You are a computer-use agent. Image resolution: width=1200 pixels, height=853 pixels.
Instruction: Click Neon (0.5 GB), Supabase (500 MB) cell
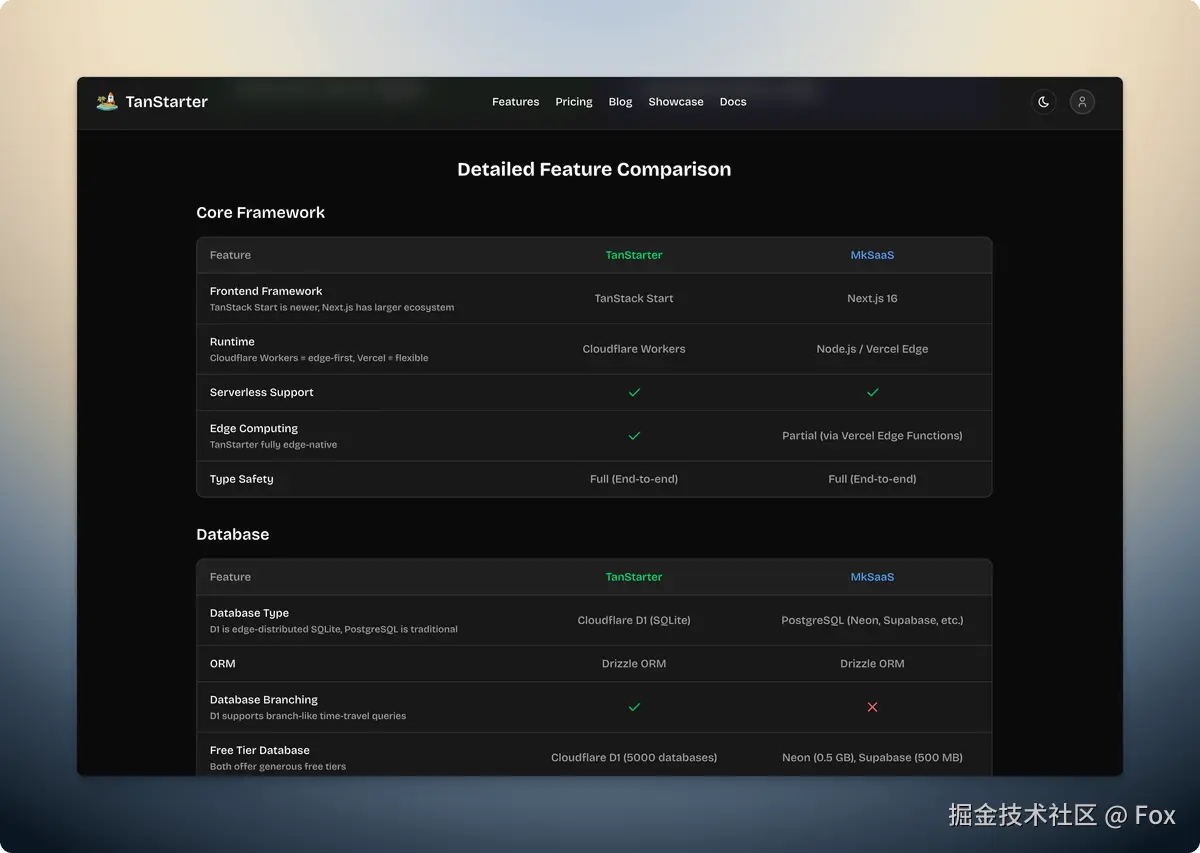click(x=872, y=757)
